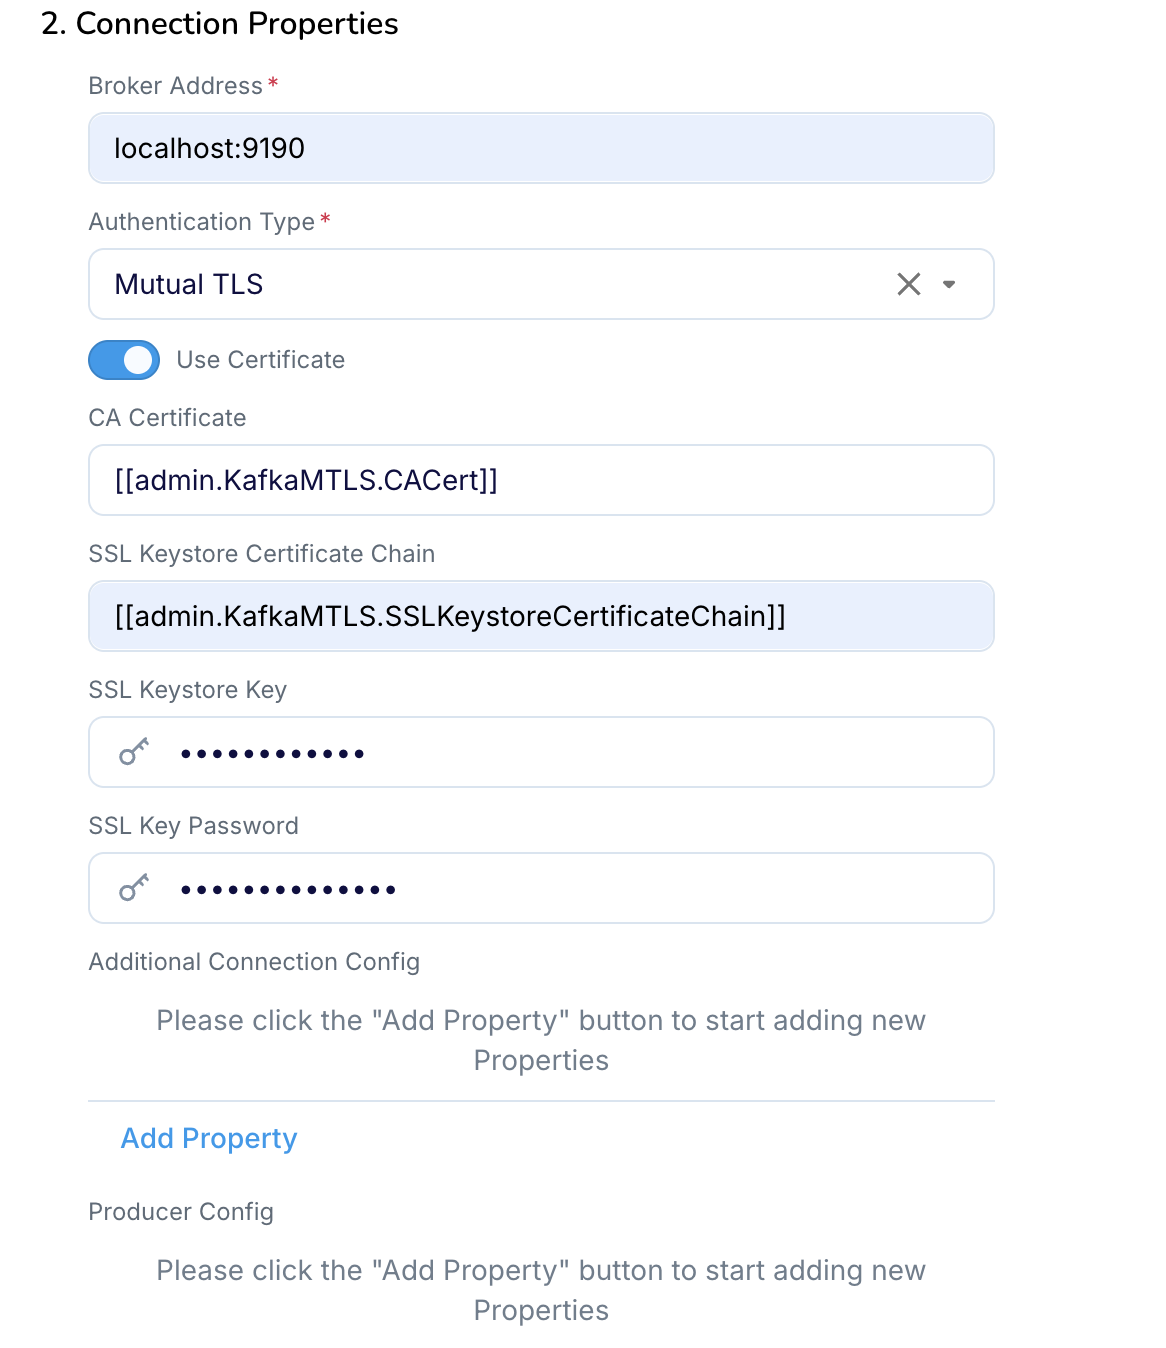Image resolution: width=1166 pixels, height=1348 pixels.
Task: Clear the Mutual TLS selection with the X icon
Action: [908, 284]
